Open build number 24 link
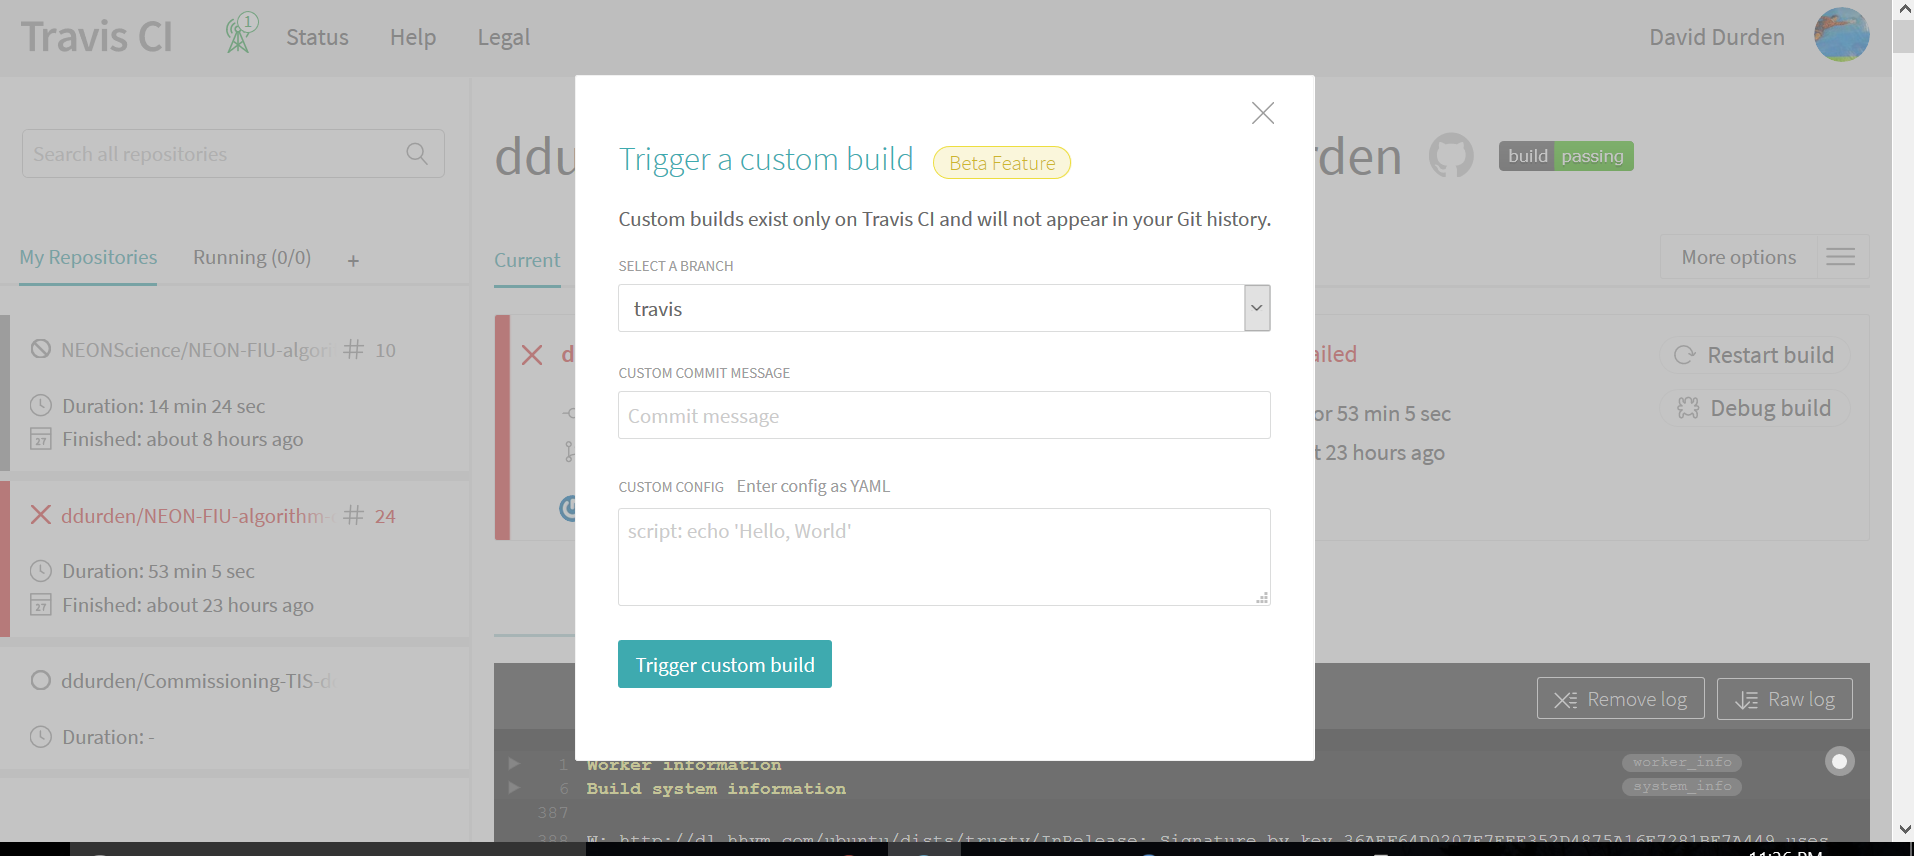The image size is (1914, 856). (385, 516)
